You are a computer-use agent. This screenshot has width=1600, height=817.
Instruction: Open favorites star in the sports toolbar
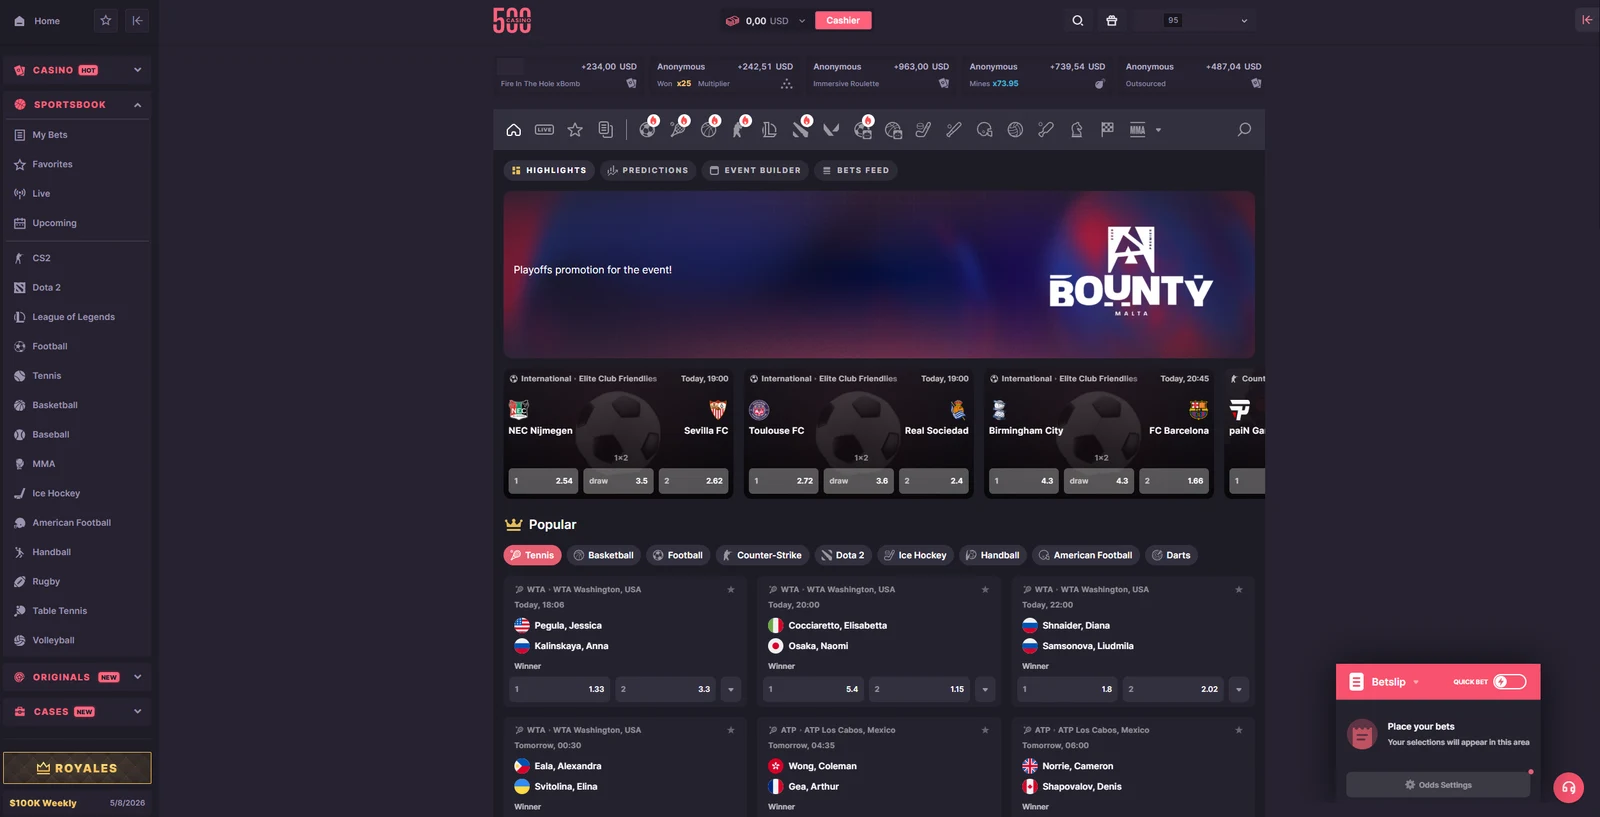(x=575, y=130)
